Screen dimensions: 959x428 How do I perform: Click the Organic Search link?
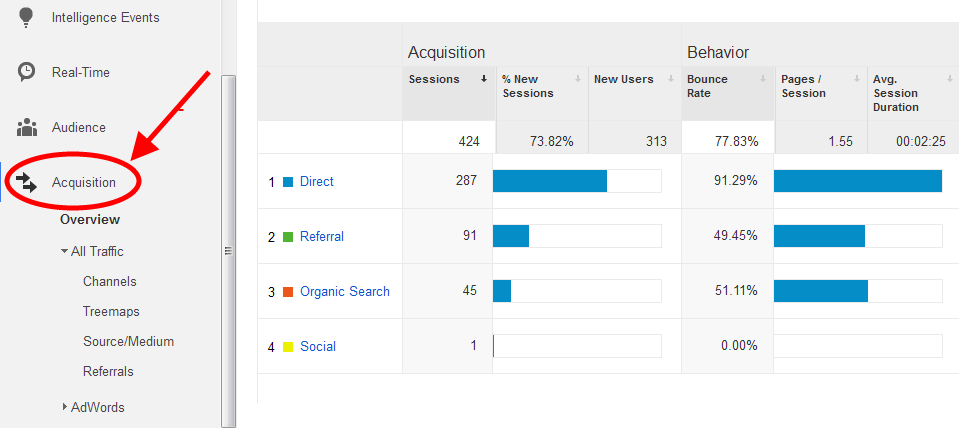[344, 292]
